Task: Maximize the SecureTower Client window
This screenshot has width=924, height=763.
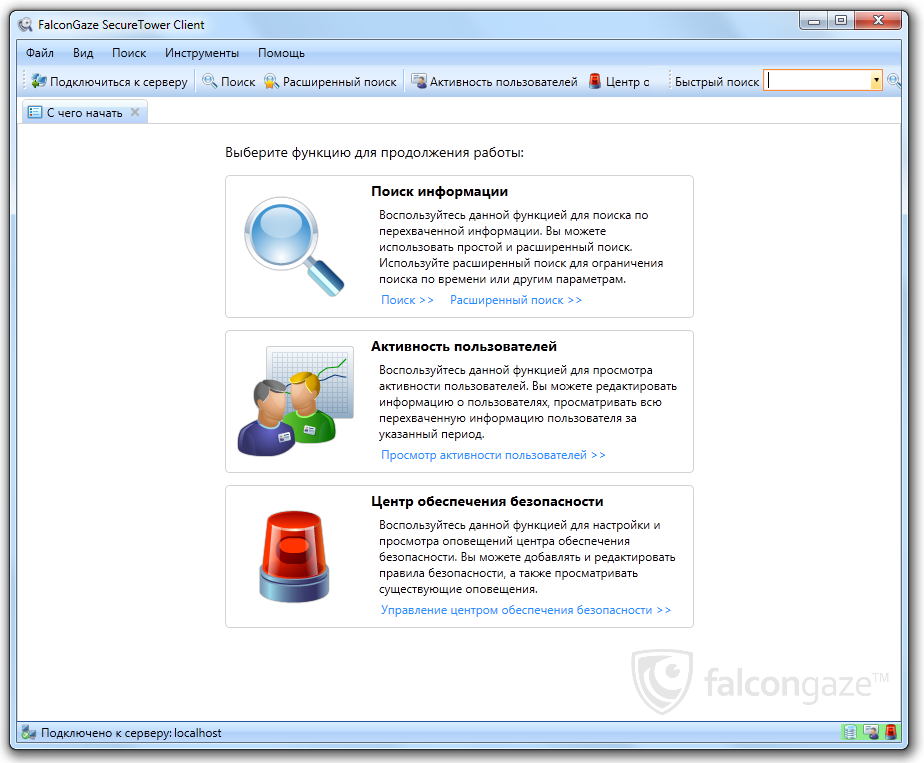Action: pyautogui.click(x=841, y=21)
